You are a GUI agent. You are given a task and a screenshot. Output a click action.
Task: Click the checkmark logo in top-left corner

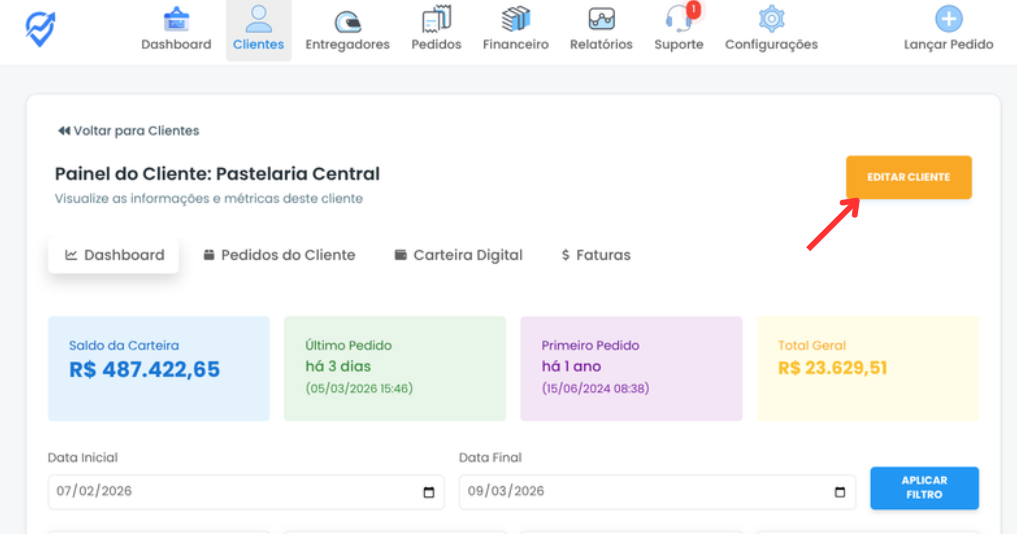tap(41, 28)
